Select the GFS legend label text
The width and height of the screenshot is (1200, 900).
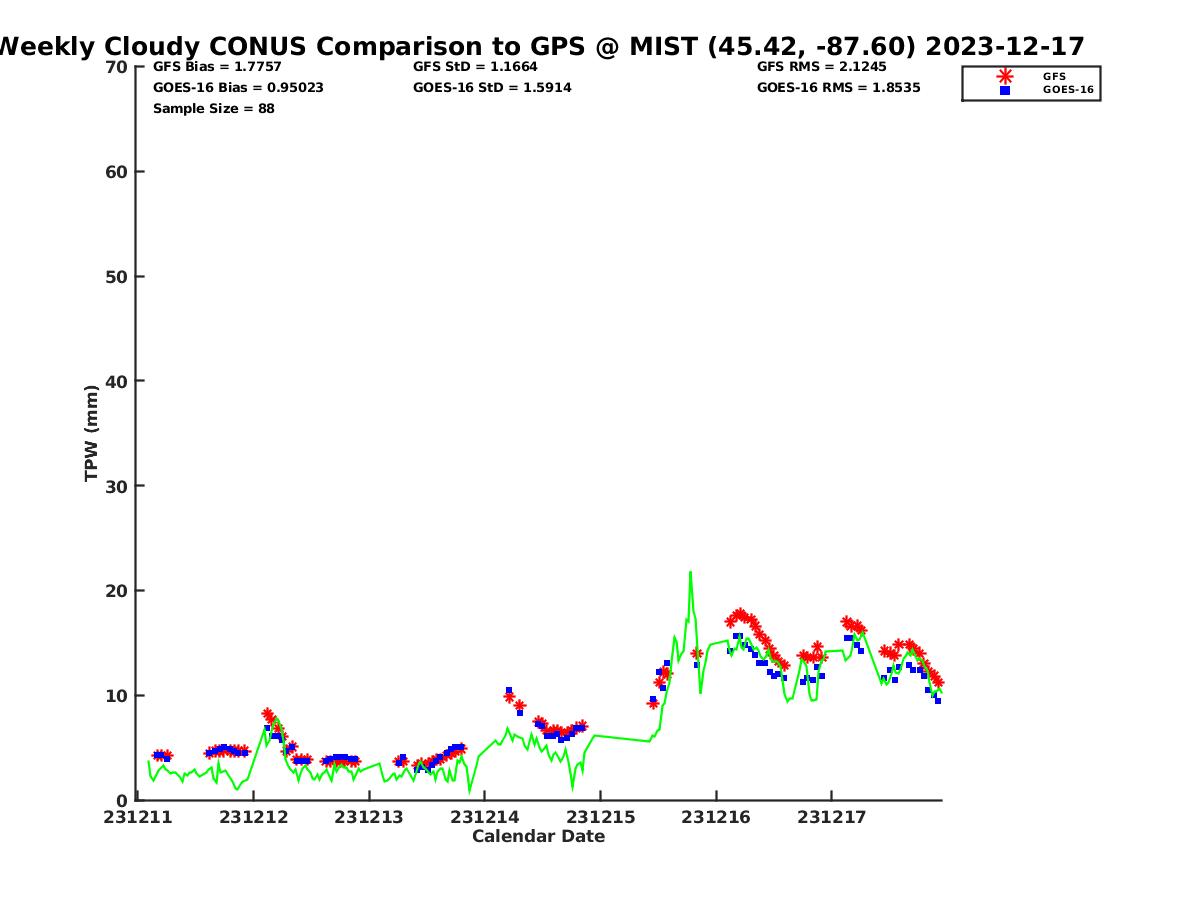[x=1054, y=76]
